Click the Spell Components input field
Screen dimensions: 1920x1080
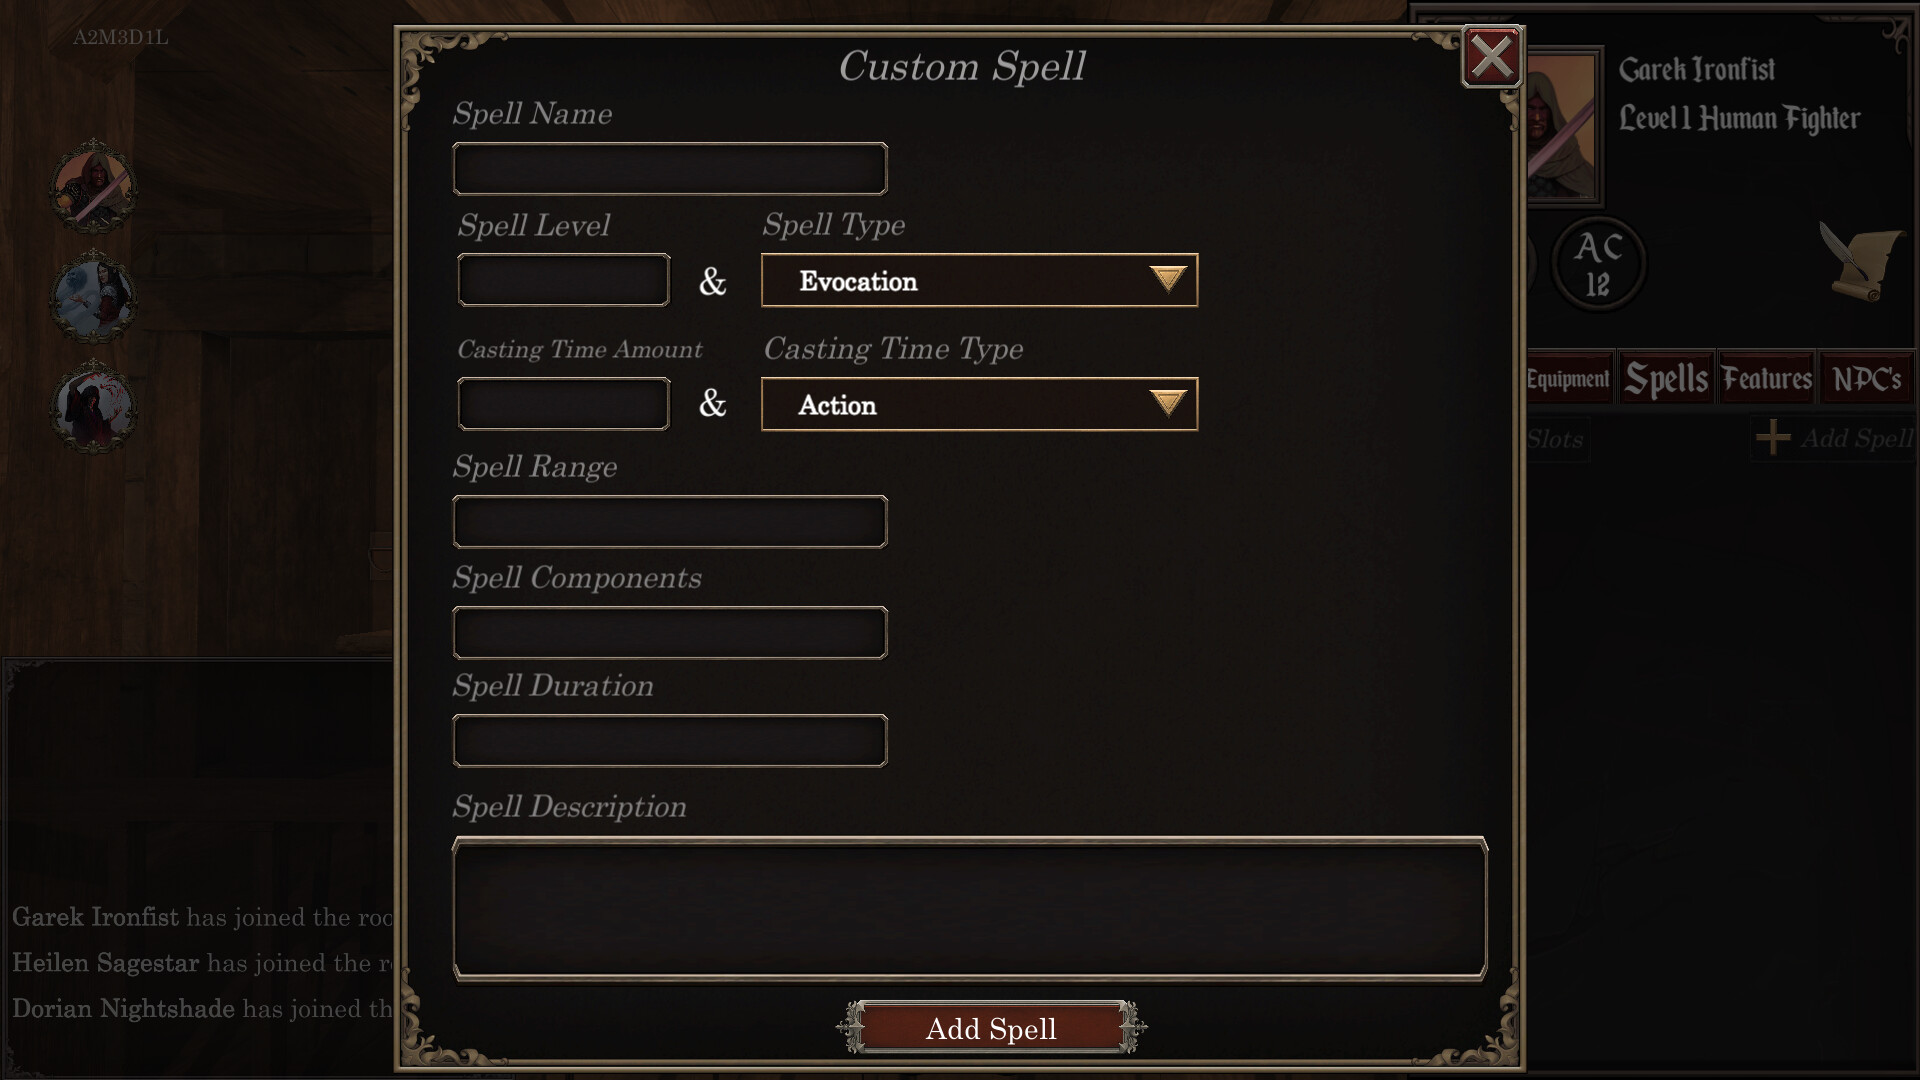point(670,633)
